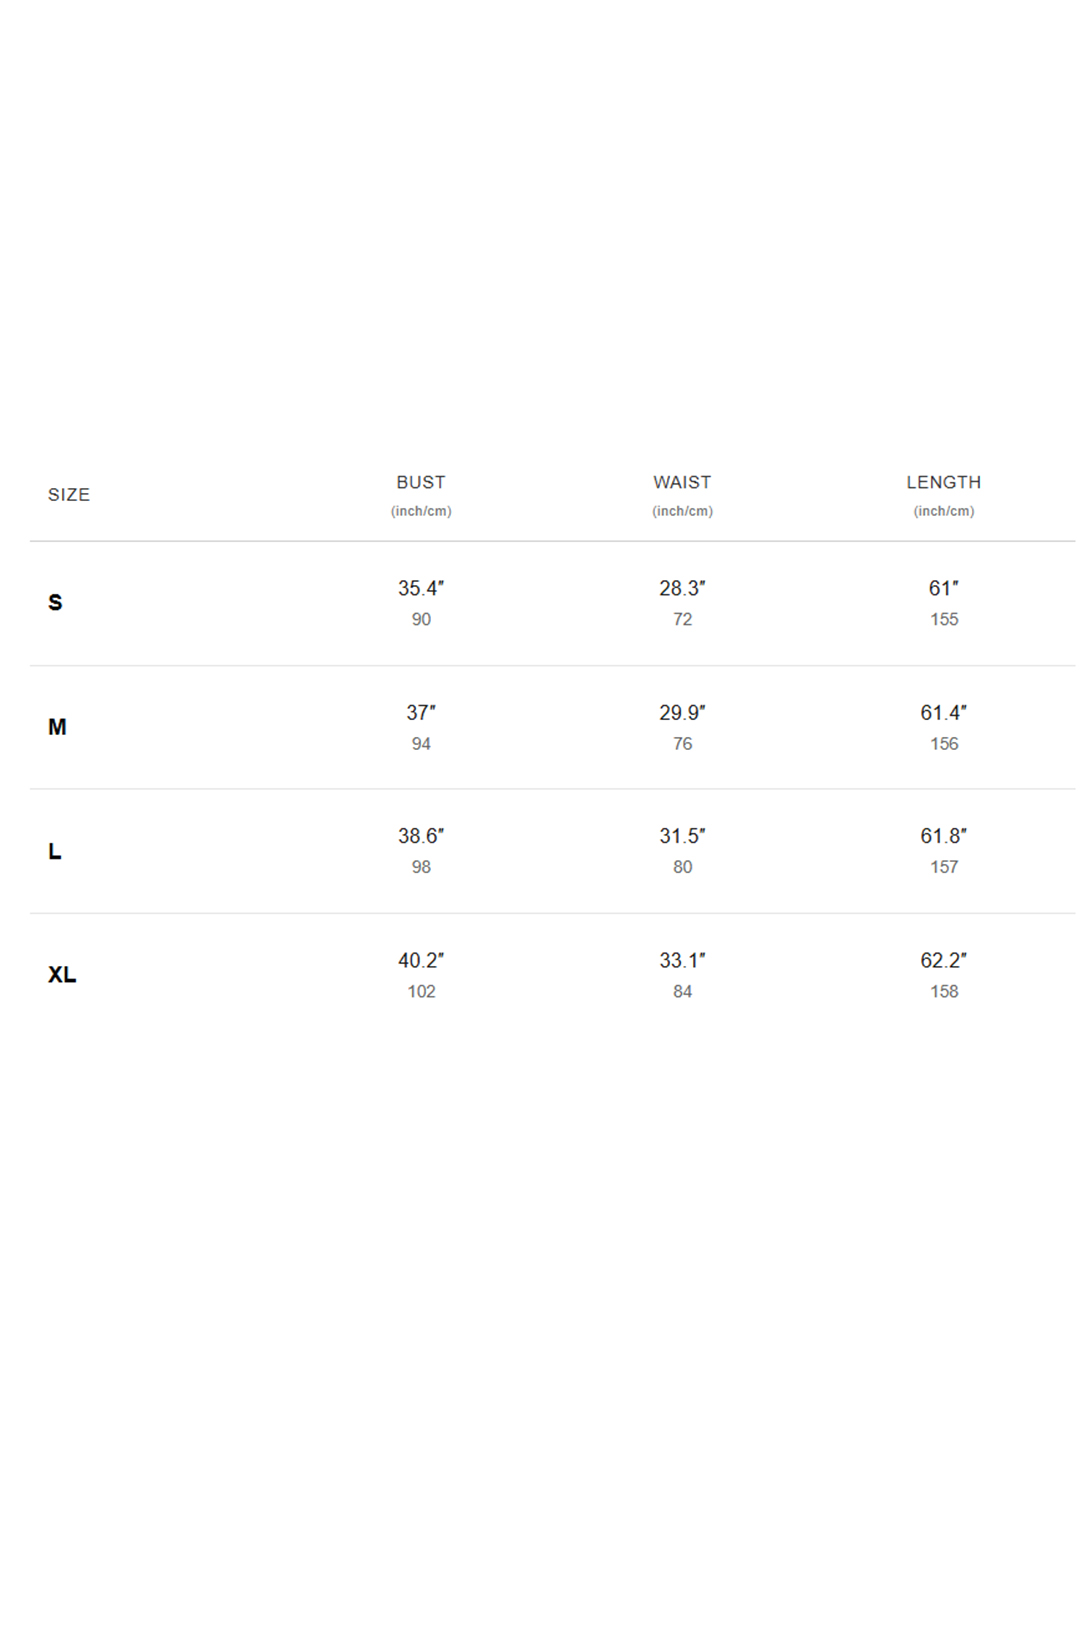Choose the S size row label
Screen dimensions: 1088x1632
click(55, 602)
